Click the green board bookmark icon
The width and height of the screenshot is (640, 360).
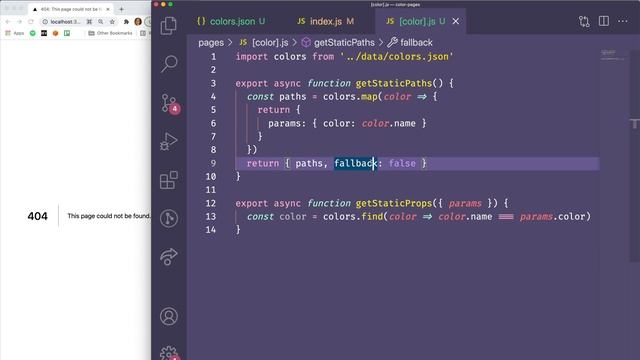[67, 33]
